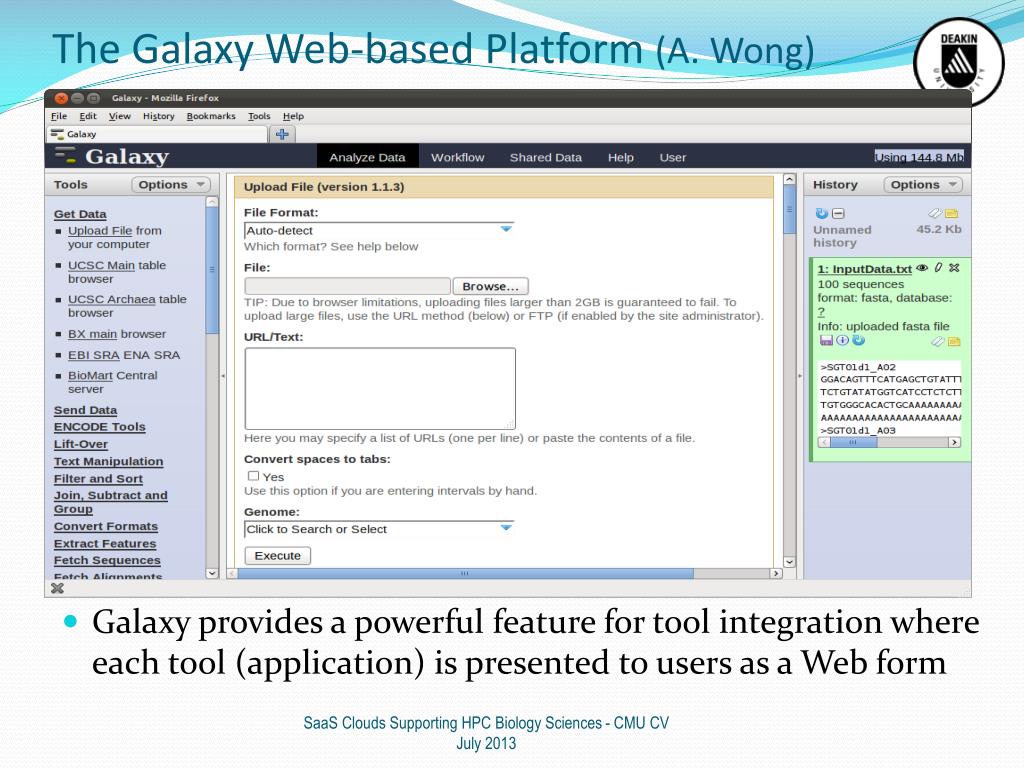The height and width of the screenshot is (768, 1024).
Task: Expand Join, Subtract and Group section
Action: (110, 502)
